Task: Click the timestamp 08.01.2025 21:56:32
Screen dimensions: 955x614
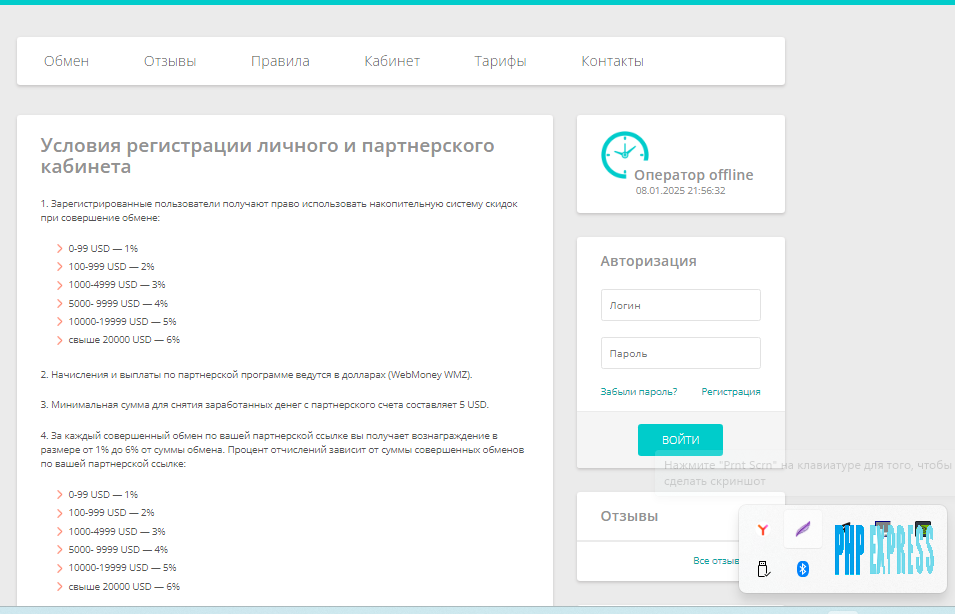Action: (x=680, y=191)
